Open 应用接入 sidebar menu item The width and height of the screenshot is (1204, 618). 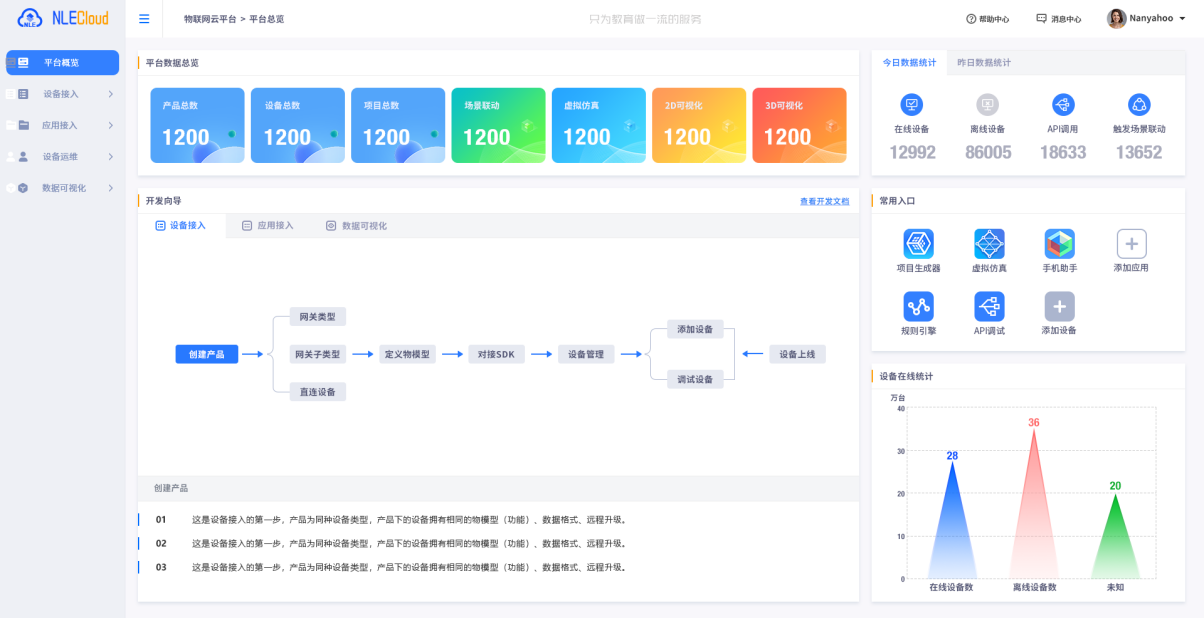[x=62, y=125]
